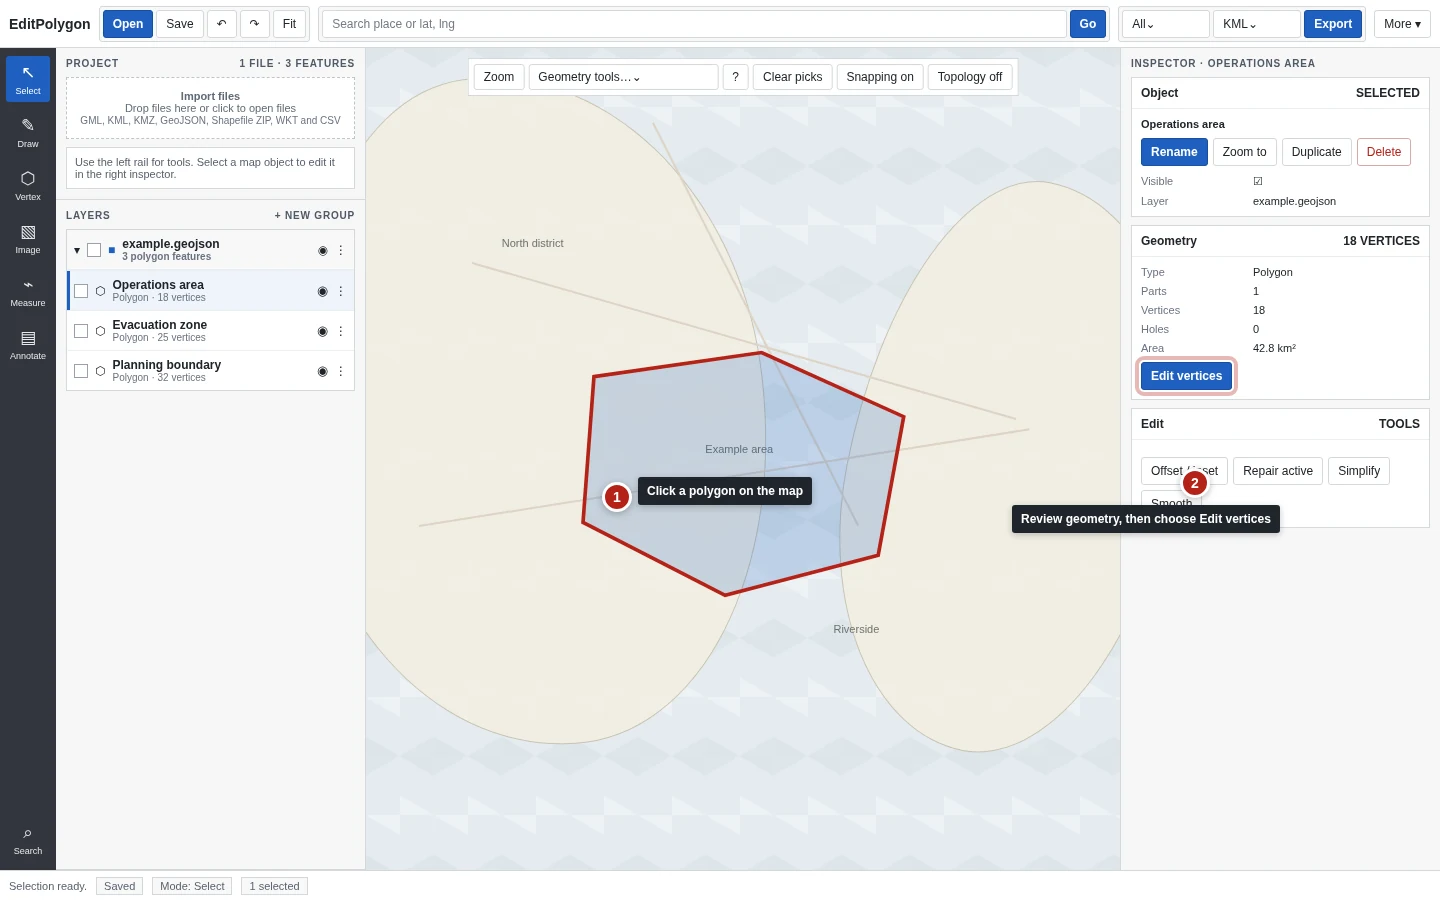
Task: Hide the Operations area layer
Action: pos(323,291)
